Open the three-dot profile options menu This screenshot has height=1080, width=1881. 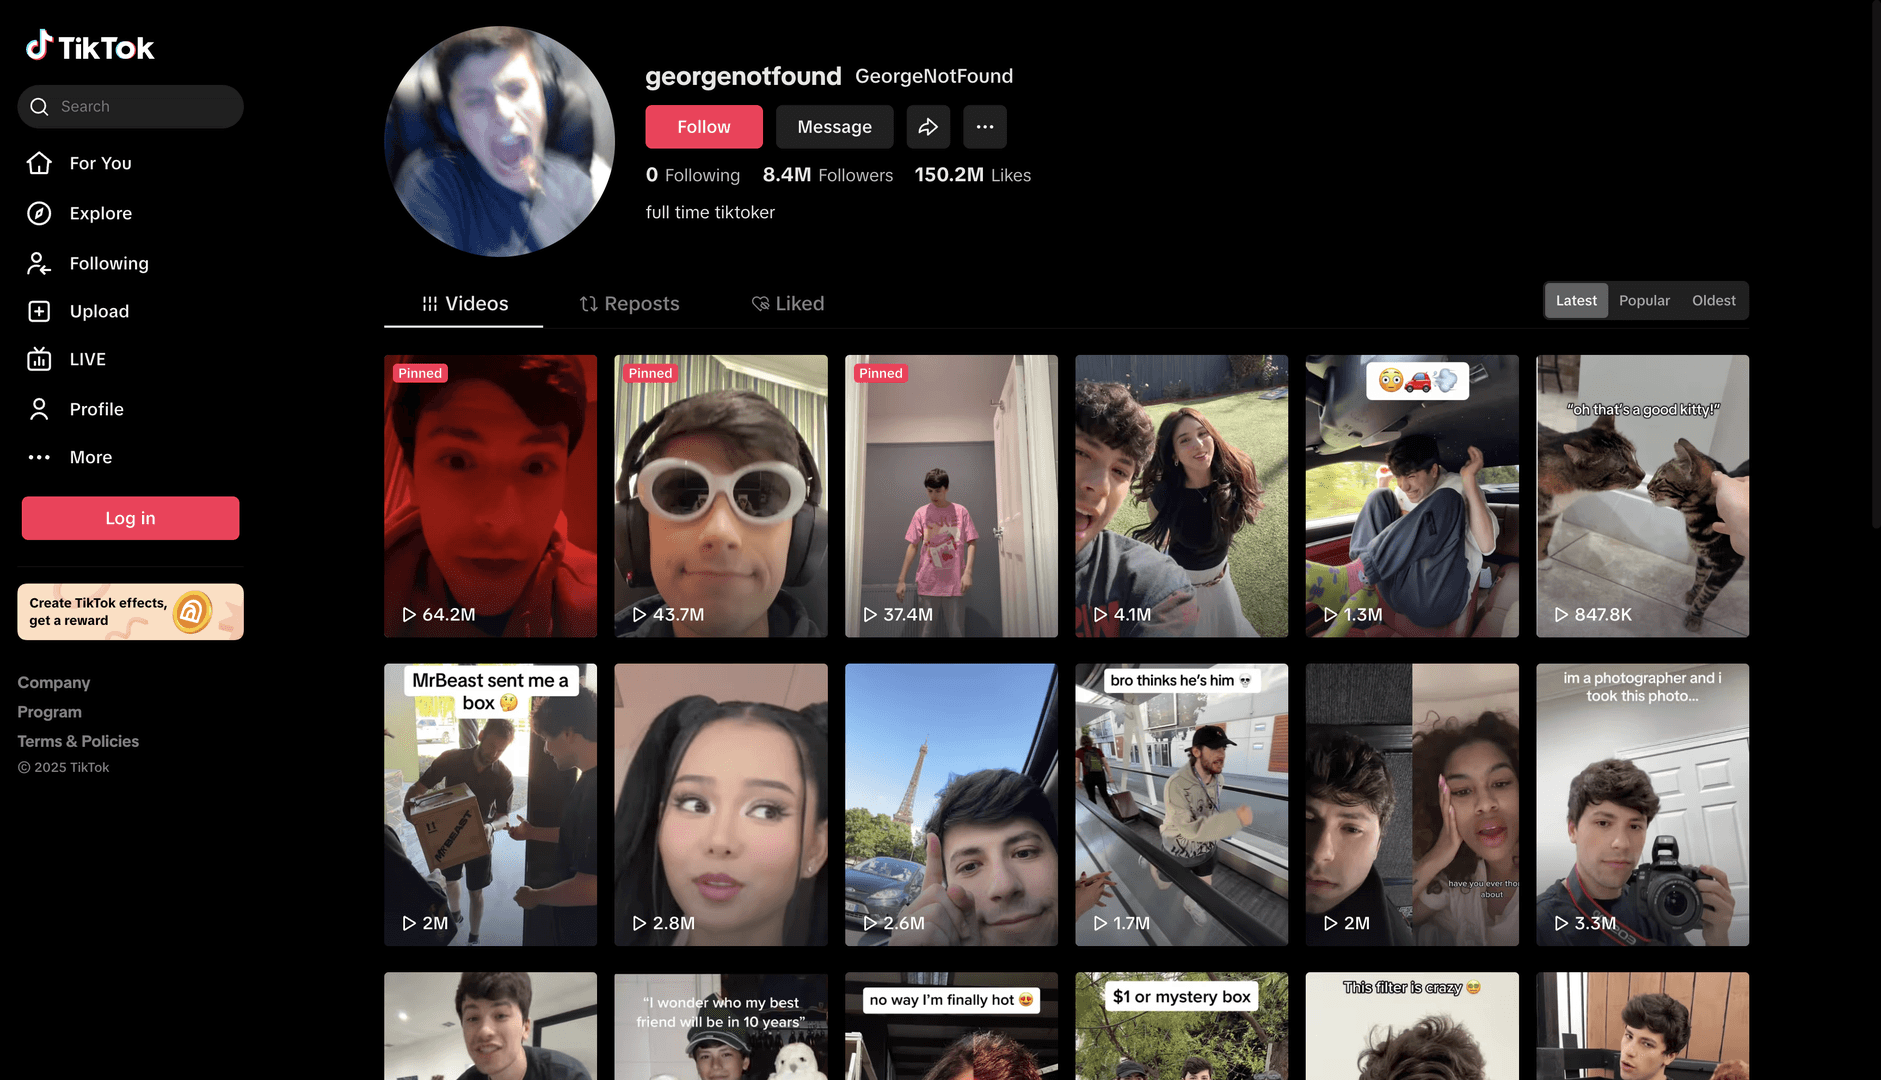[984, 127]
